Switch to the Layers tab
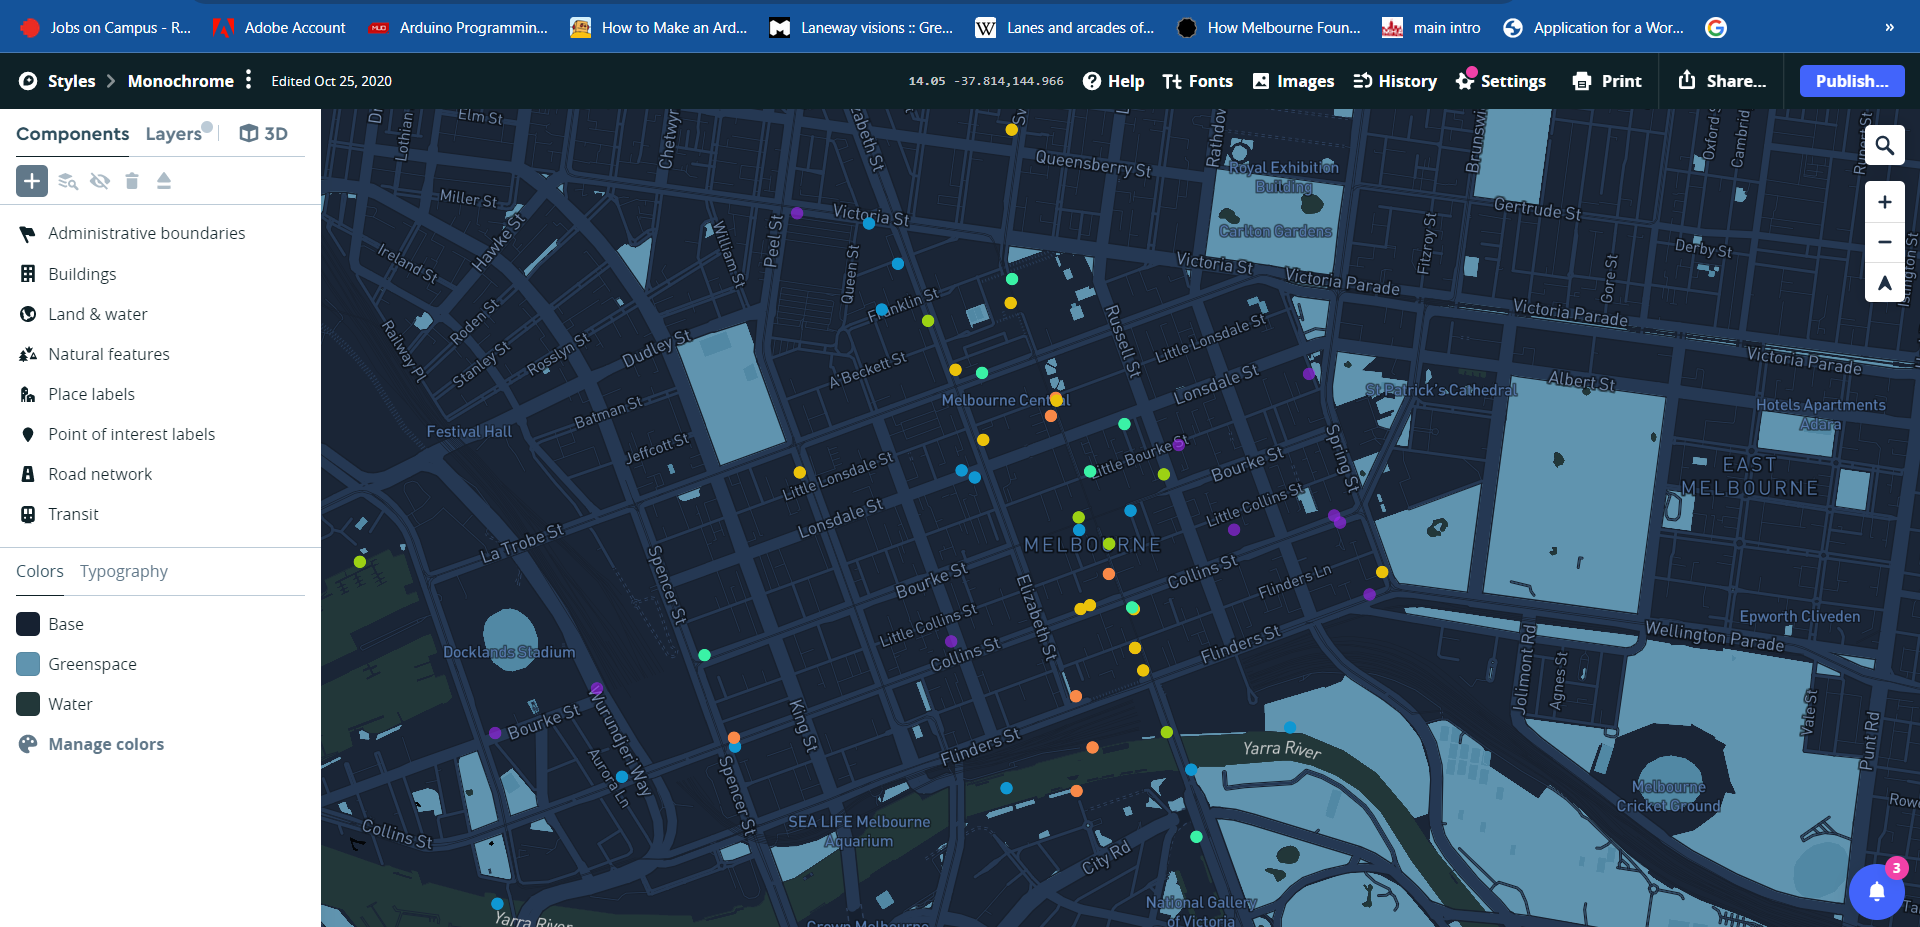Viewport: 1920px width, 927px height. pyautogui.click(x=173, y=134)
